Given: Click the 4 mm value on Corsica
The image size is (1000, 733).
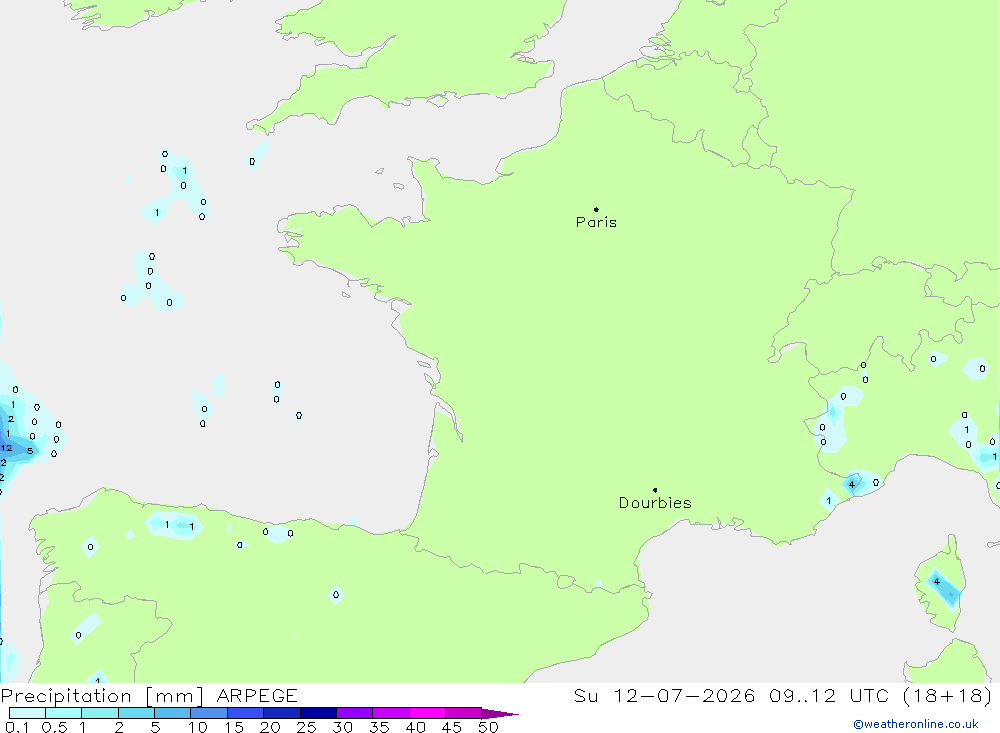Looking at the screenshot, I should (x=936, y=581).
